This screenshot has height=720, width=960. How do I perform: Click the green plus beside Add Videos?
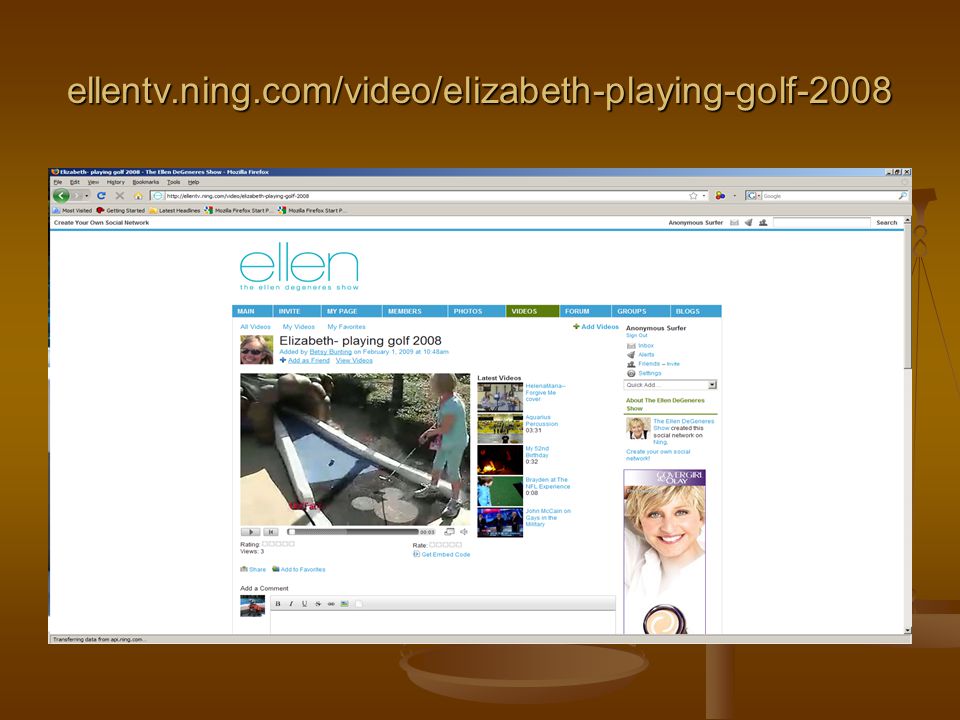point(576,326)
